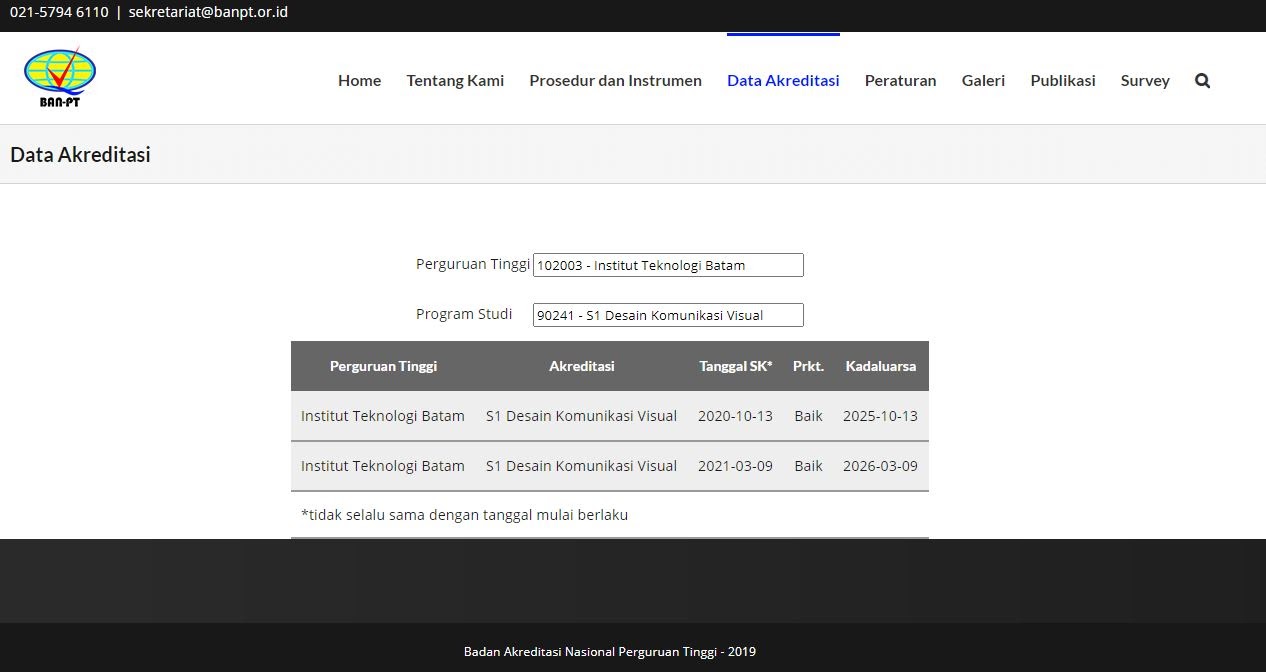Viewport: 1266px width, 672px height.
Task: Click the Akreditasi column header
Action: tap(581, 366)
